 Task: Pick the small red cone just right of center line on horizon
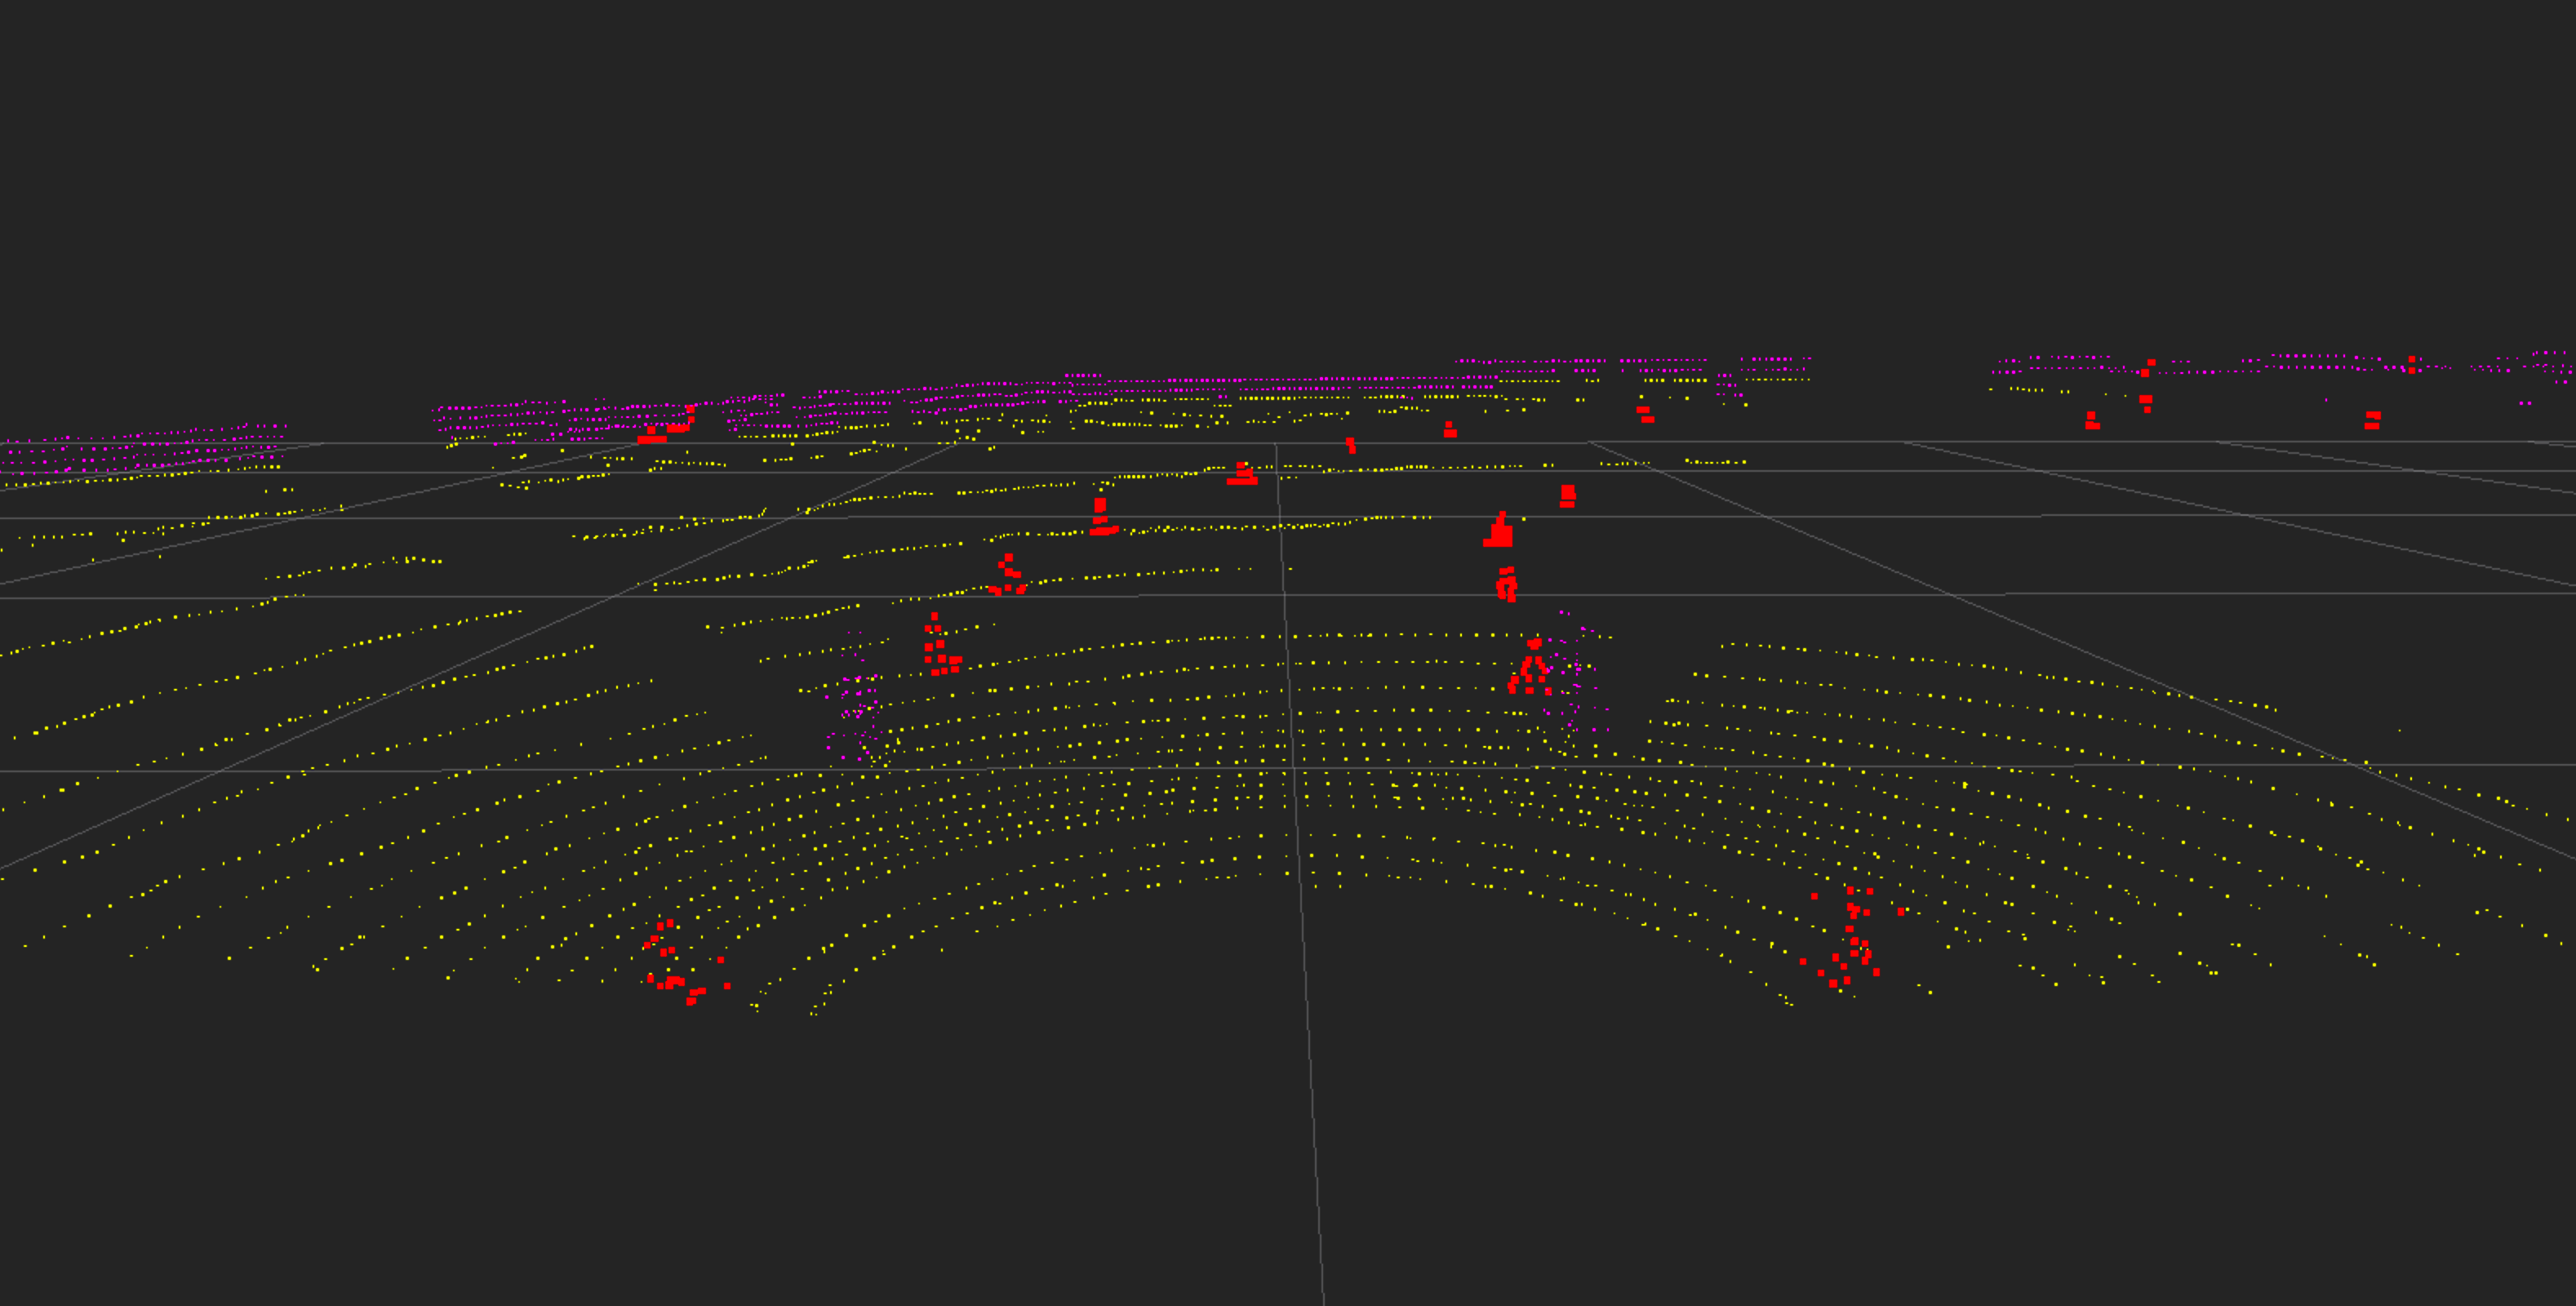pos(1350,444)
